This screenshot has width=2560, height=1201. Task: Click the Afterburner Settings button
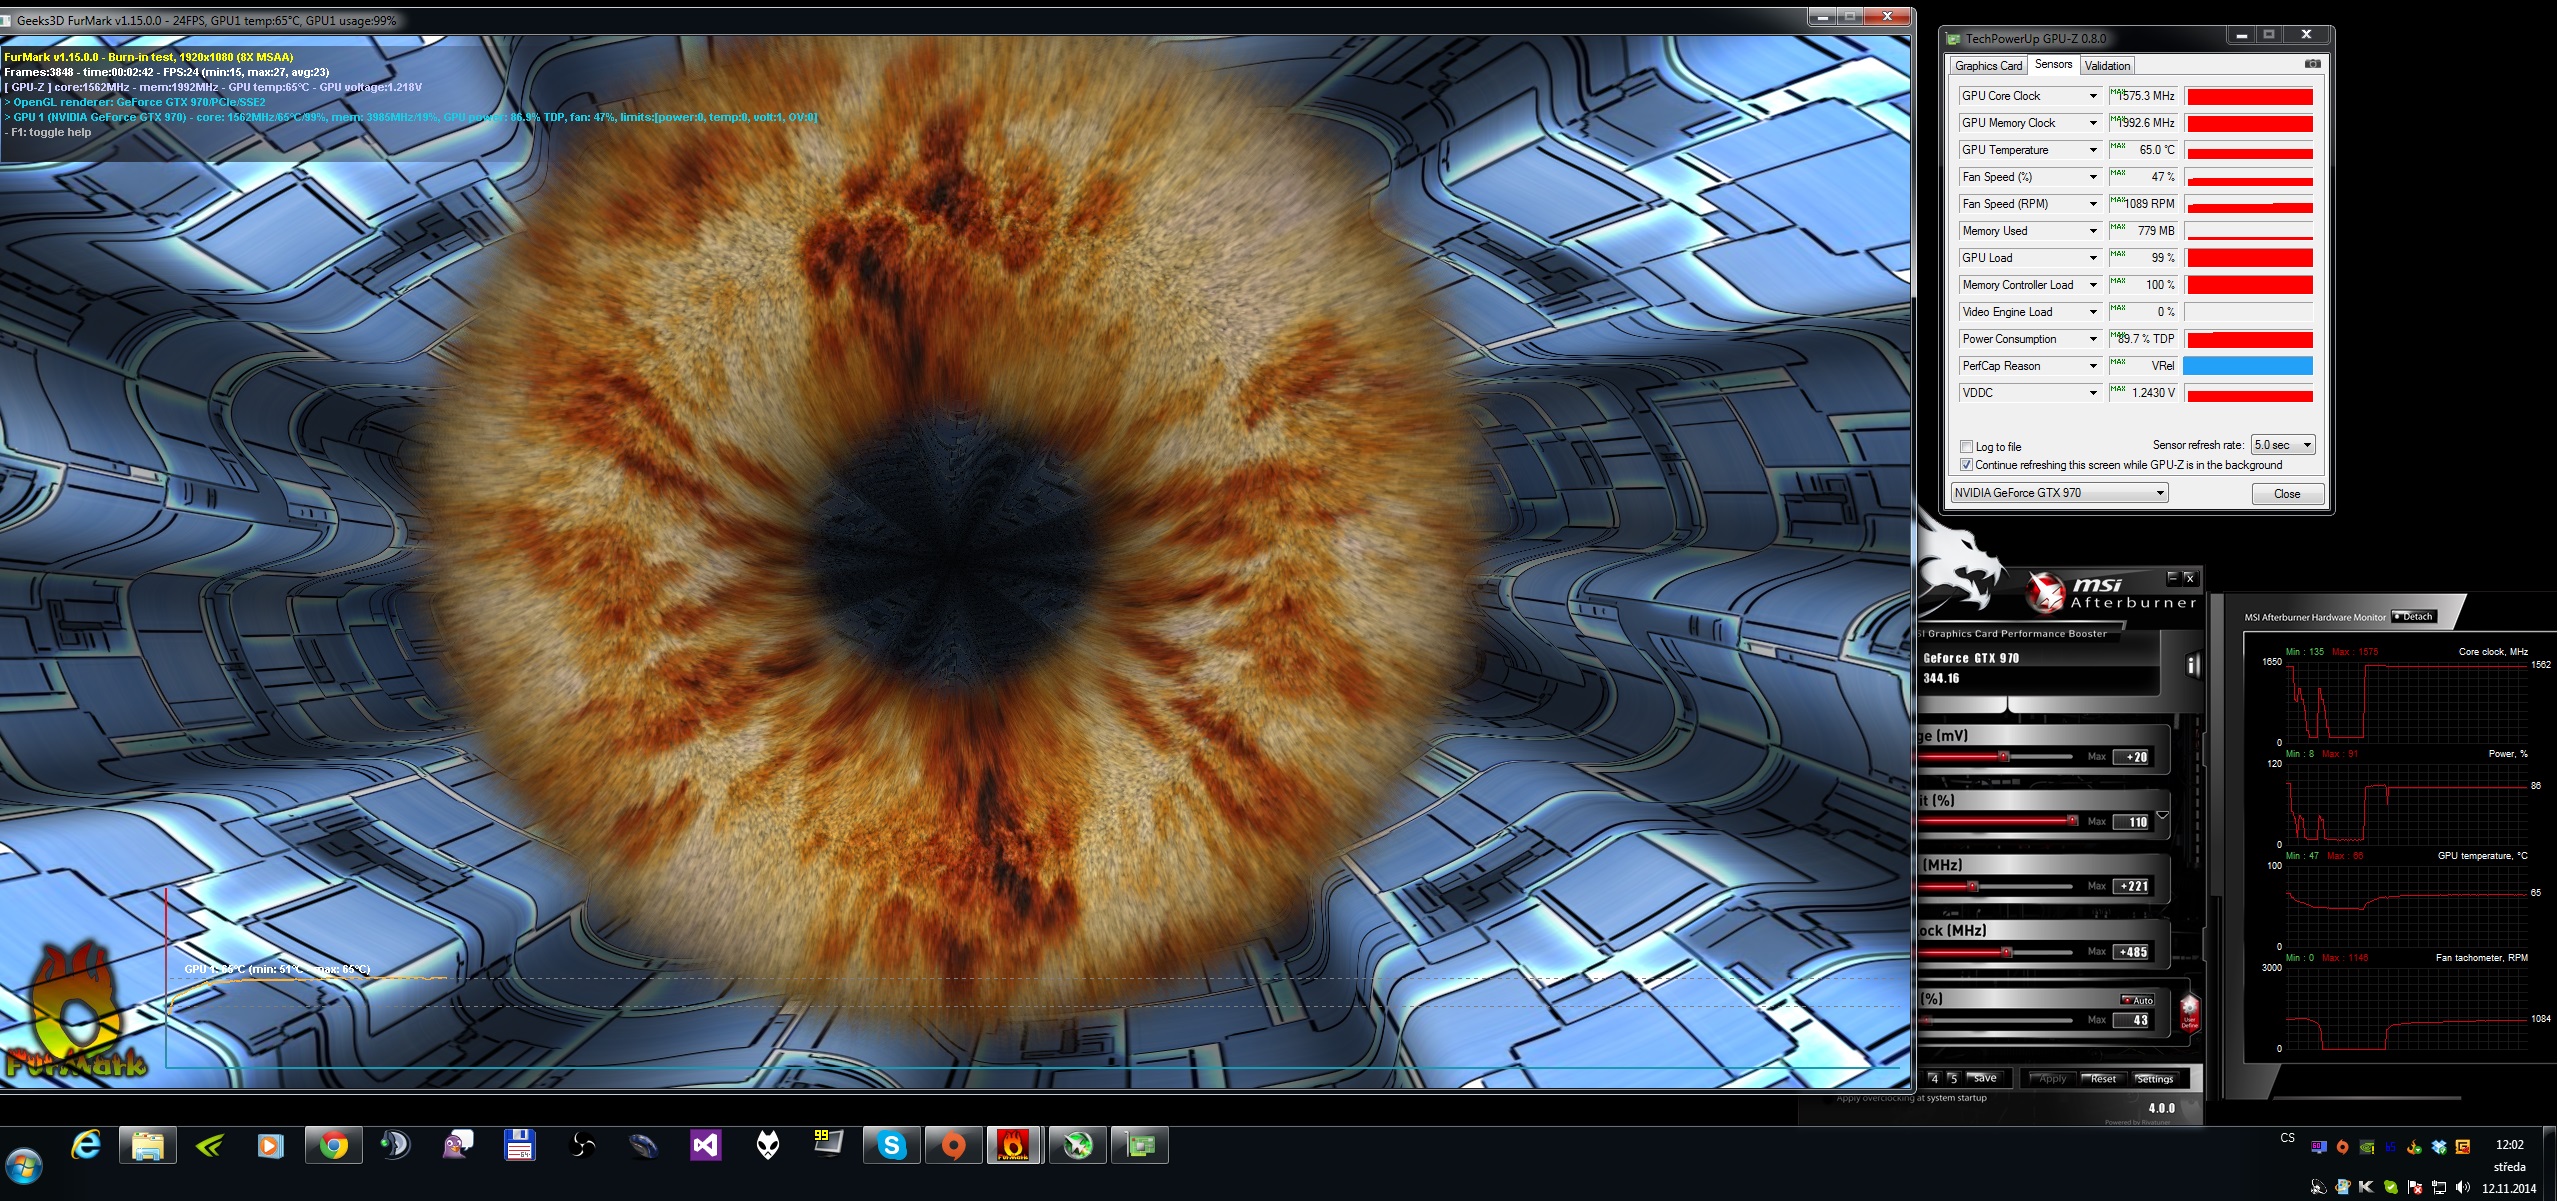[2155, 1079]
